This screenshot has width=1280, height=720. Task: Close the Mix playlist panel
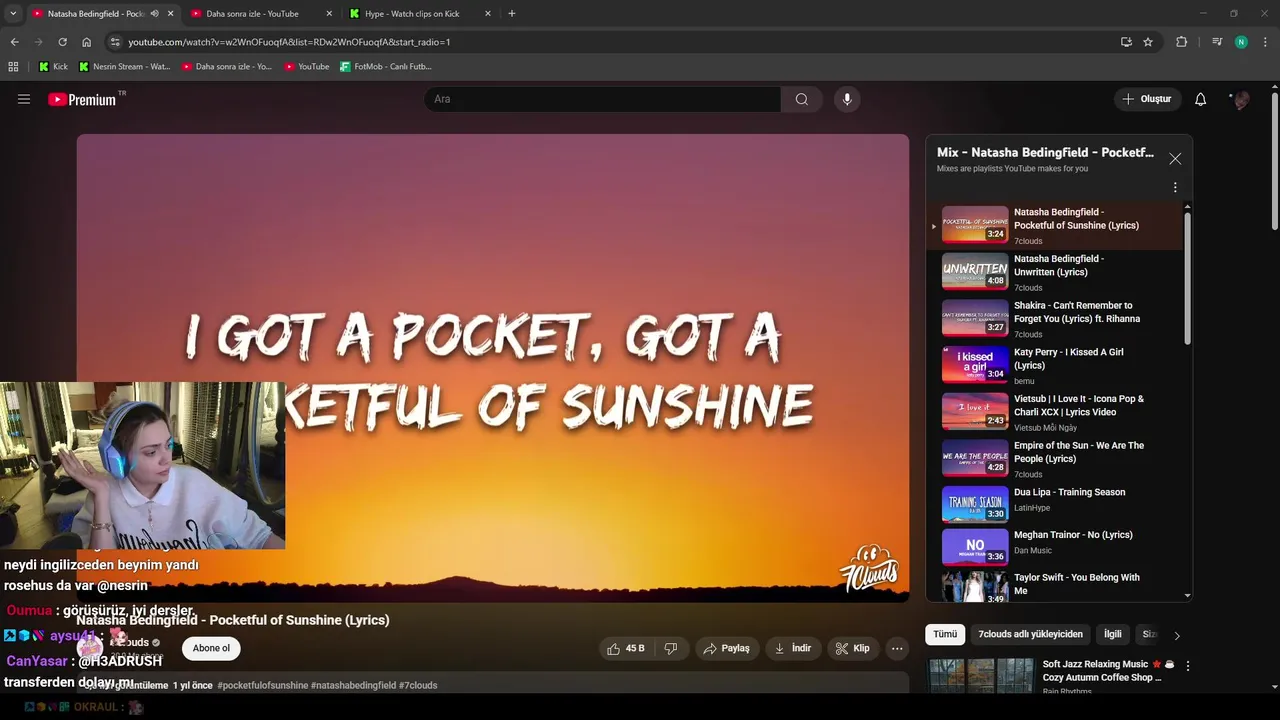(x=1175, y=158)
